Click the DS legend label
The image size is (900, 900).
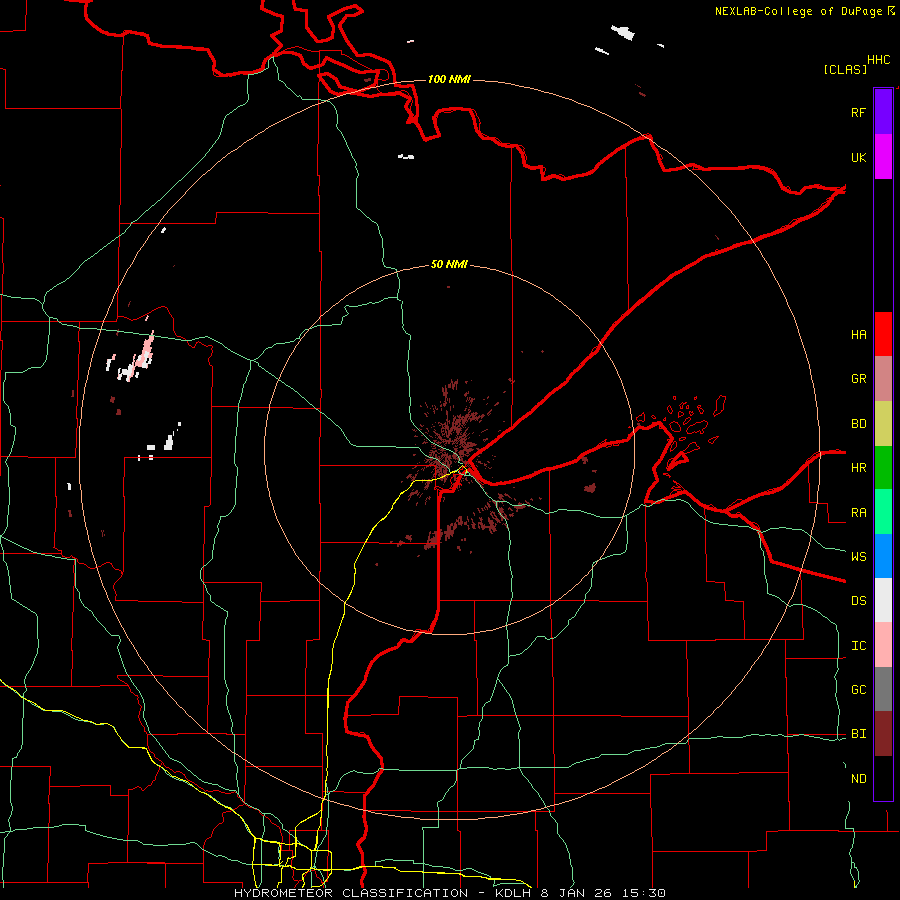pos(859,601)
